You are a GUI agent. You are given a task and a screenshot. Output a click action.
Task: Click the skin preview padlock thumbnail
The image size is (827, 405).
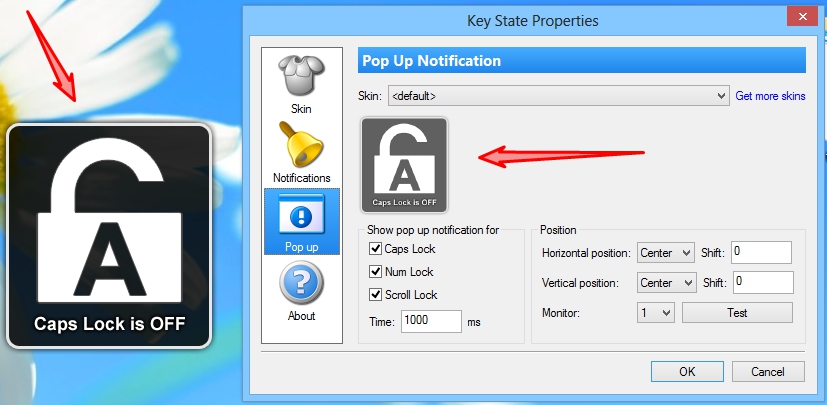(405, 165)
